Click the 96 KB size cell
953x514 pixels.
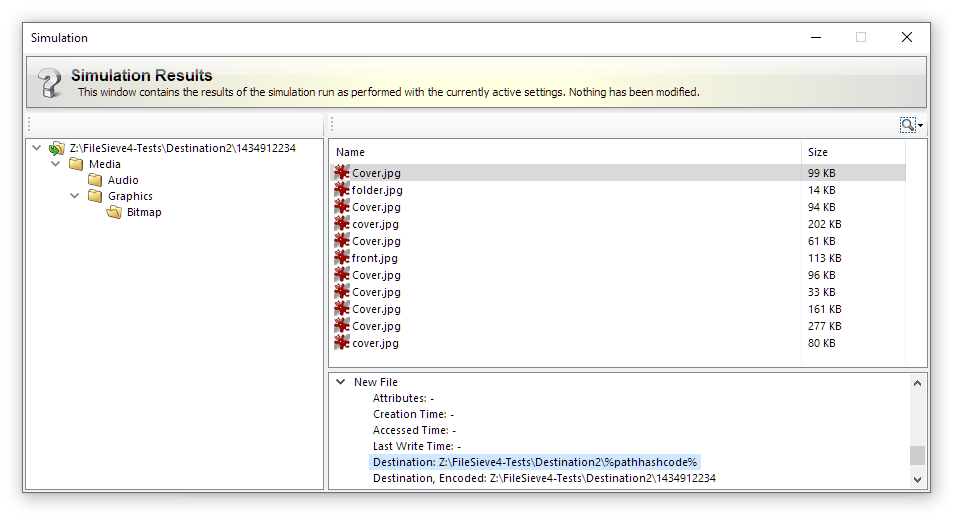tap(822, 275)
